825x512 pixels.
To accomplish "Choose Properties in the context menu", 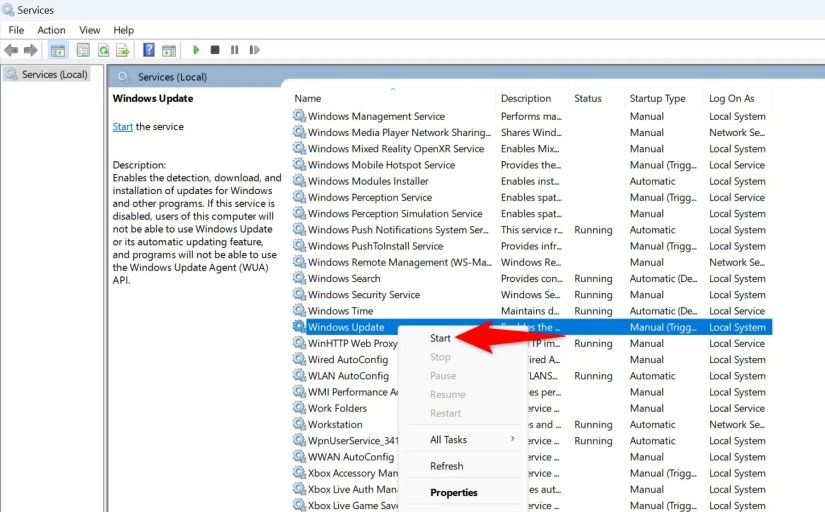I will click(454, 493).
